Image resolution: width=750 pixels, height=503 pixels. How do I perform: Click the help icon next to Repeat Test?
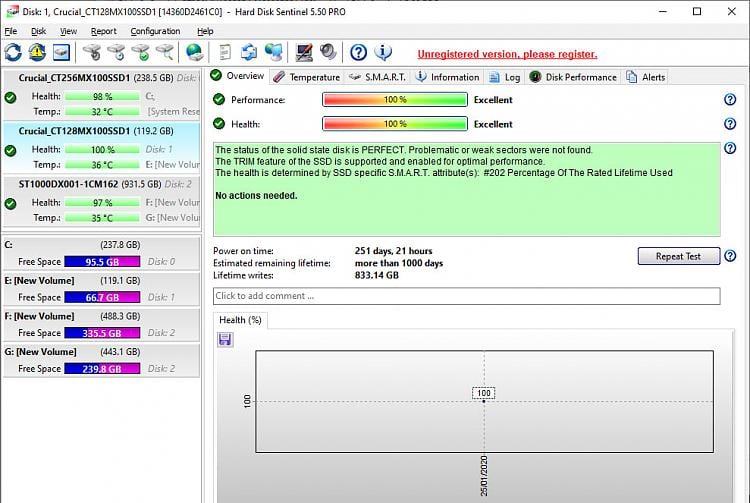pos(730,256)
